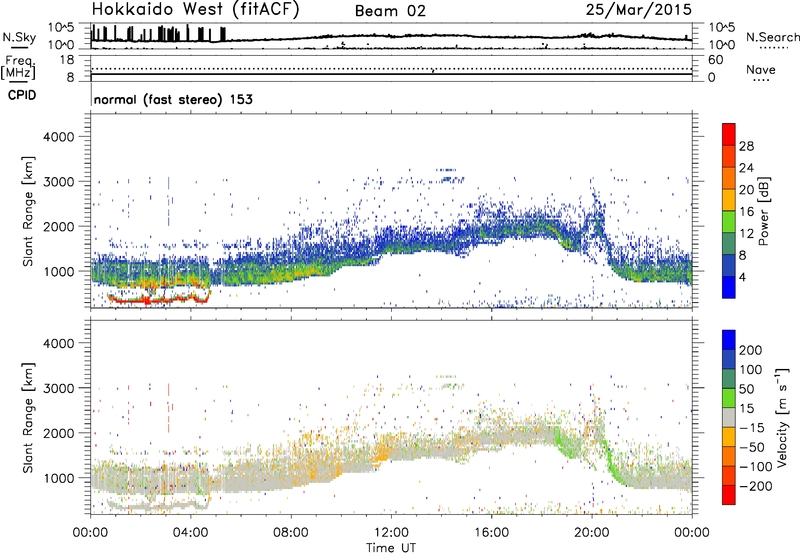Click the "−15" label on velocity colorbar
The height and width of the screenshot is (554, 800).
coord(752,428)
